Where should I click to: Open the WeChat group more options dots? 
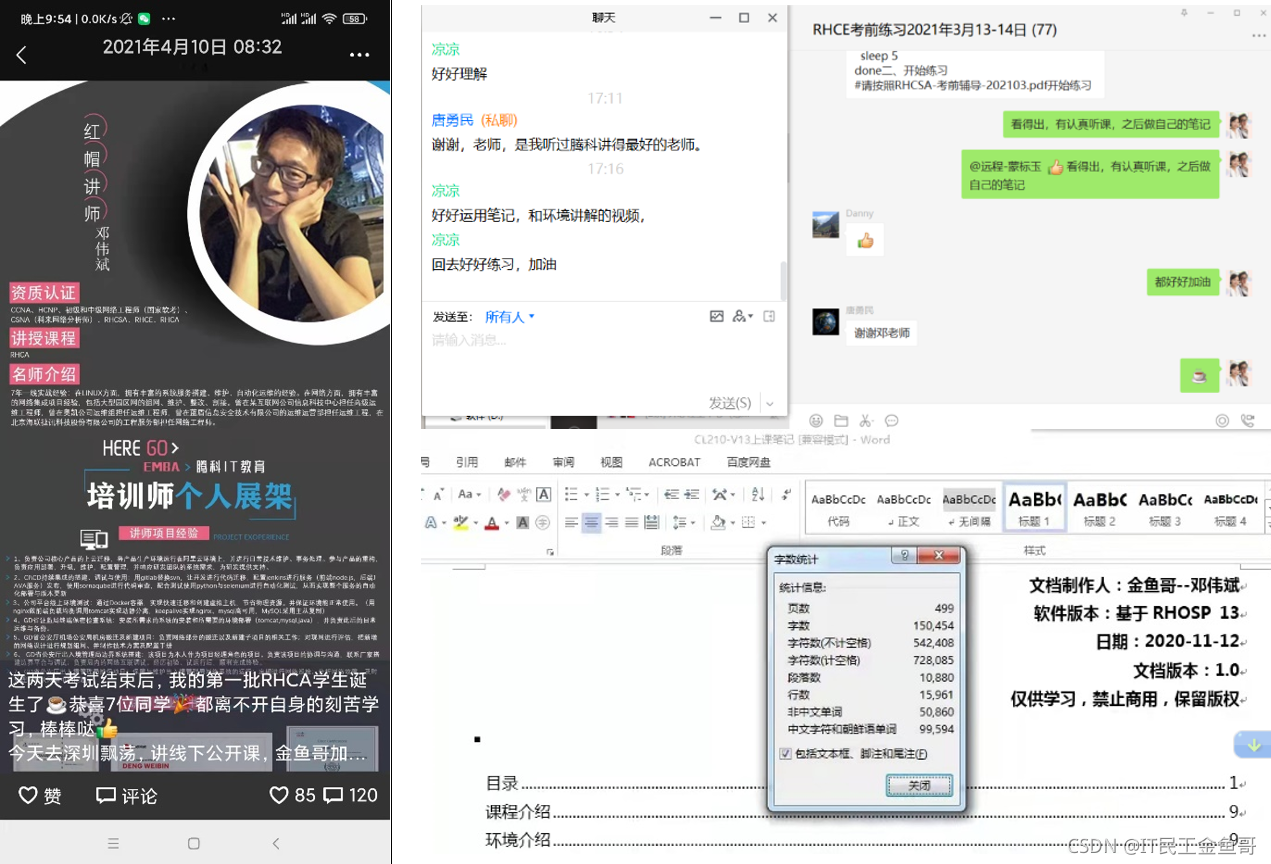click(x=1258, y=36)
